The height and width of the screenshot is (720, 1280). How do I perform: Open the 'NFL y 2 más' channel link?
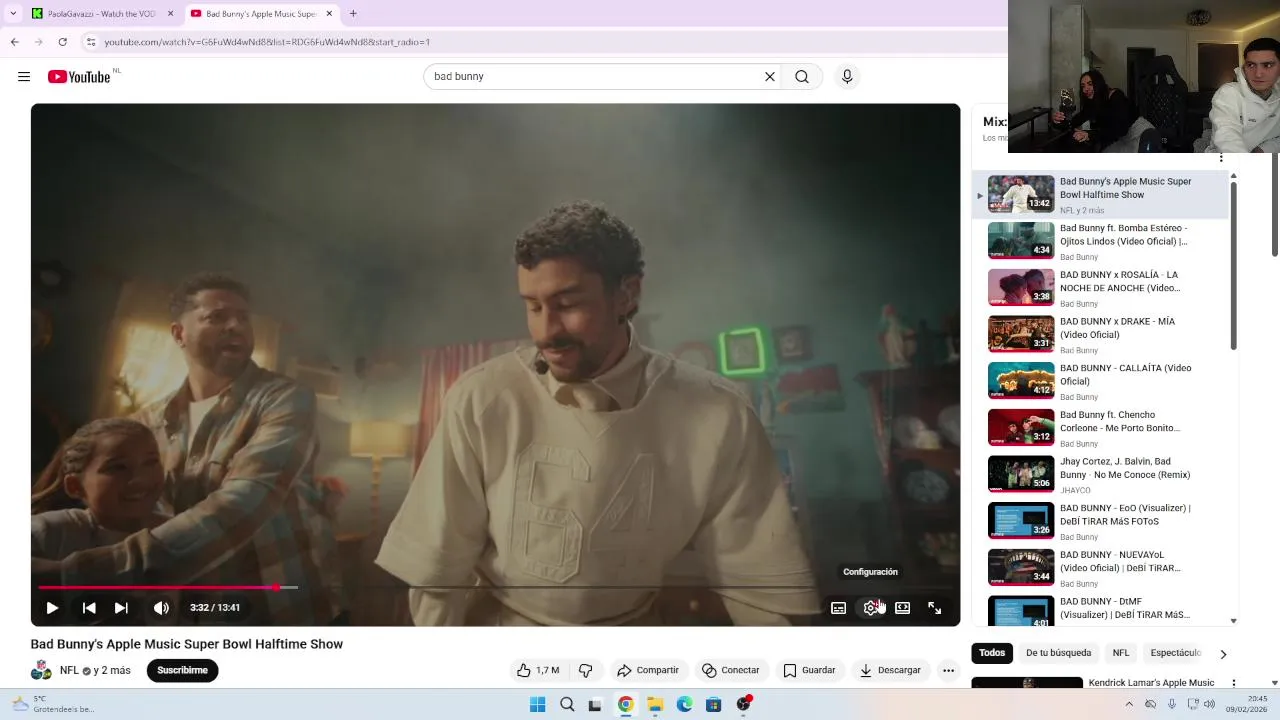pyautogui.click(x=95, y=670)
